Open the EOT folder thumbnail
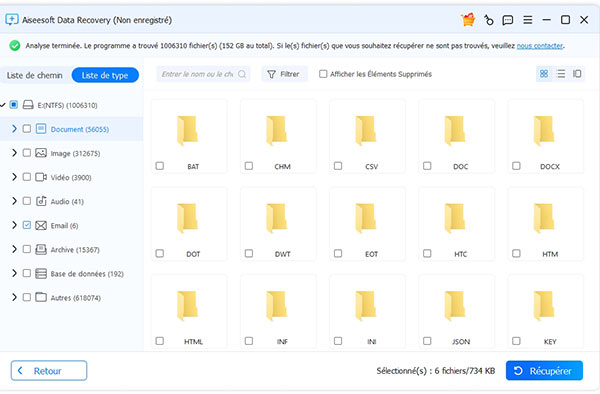This screenshot has width=600, height=394. click(365, 218)
